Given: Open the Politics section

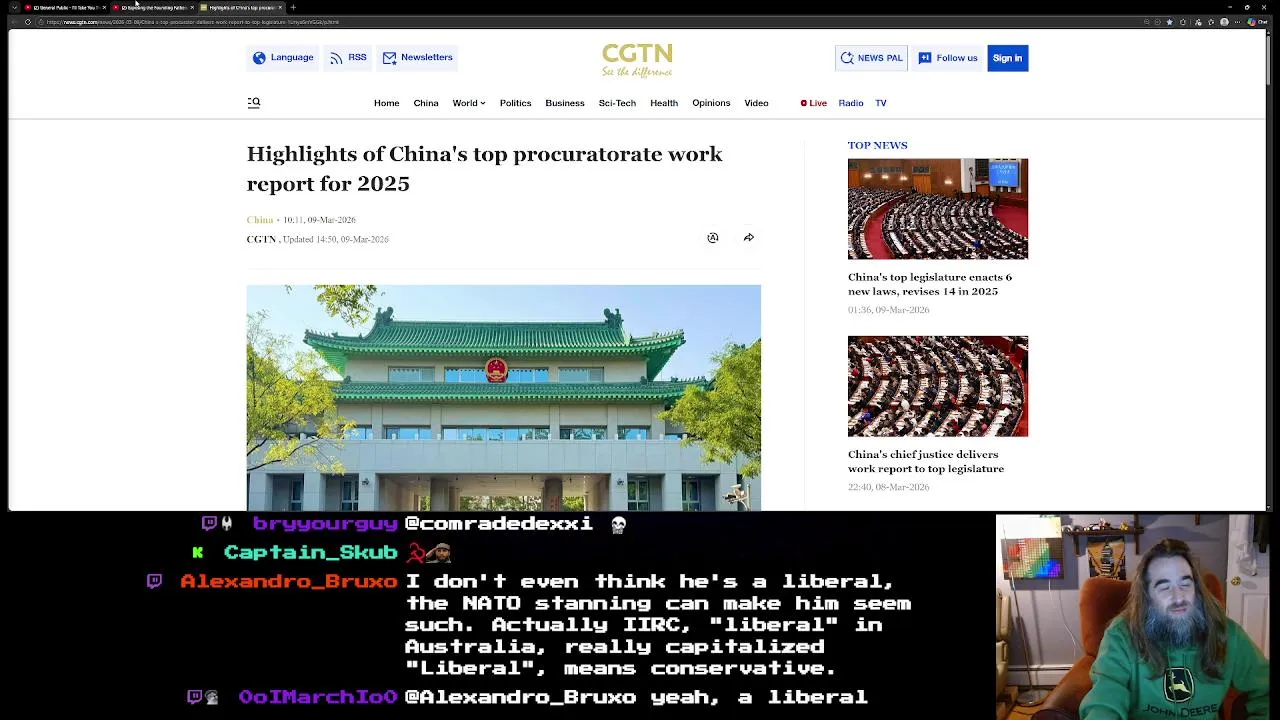Looking at the screenshot, I should (x=515, y=103).
